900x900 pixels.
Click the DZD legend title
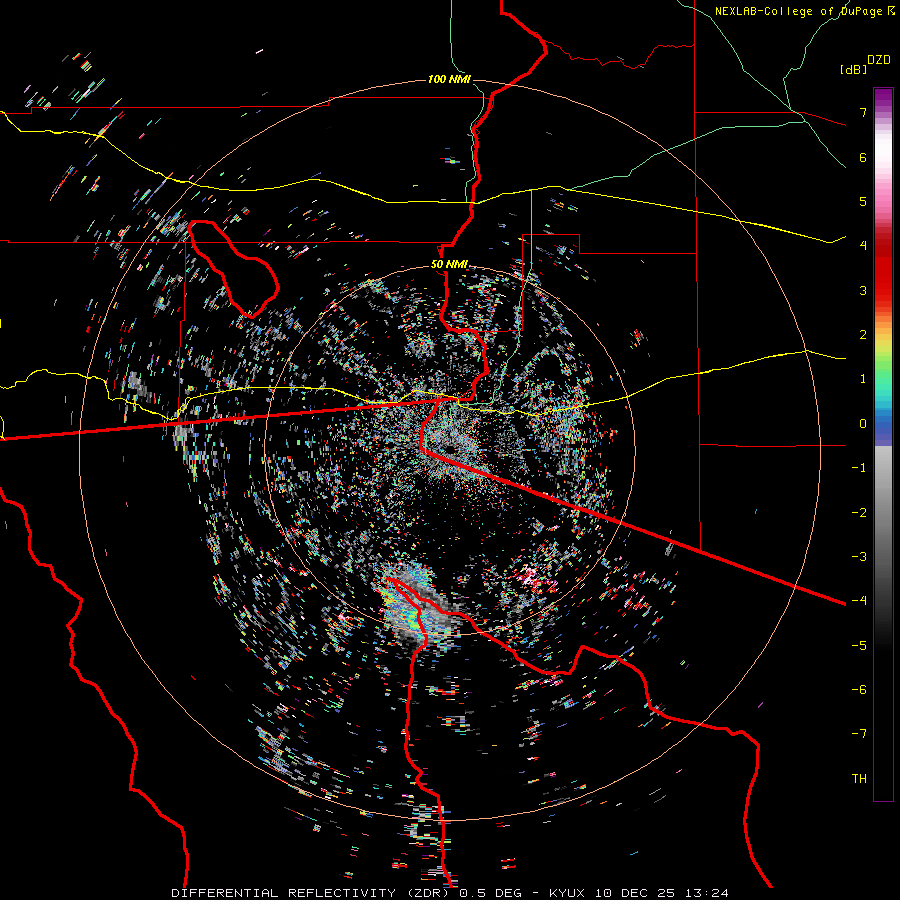(x=879, y=60)
